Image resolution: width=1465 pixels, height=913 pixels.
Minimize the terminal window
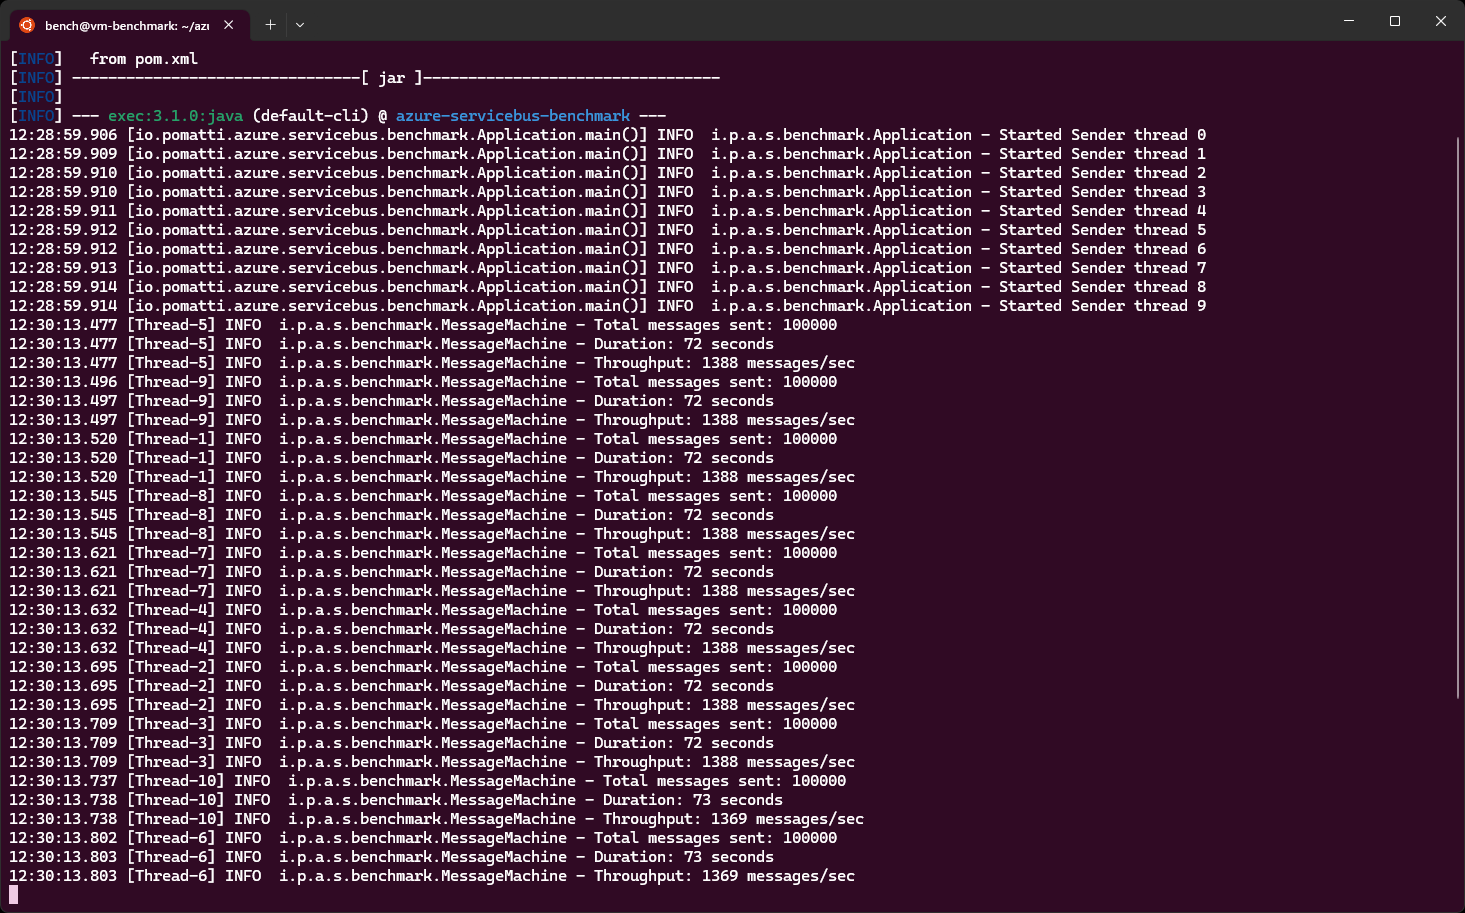coord(1349,21)
